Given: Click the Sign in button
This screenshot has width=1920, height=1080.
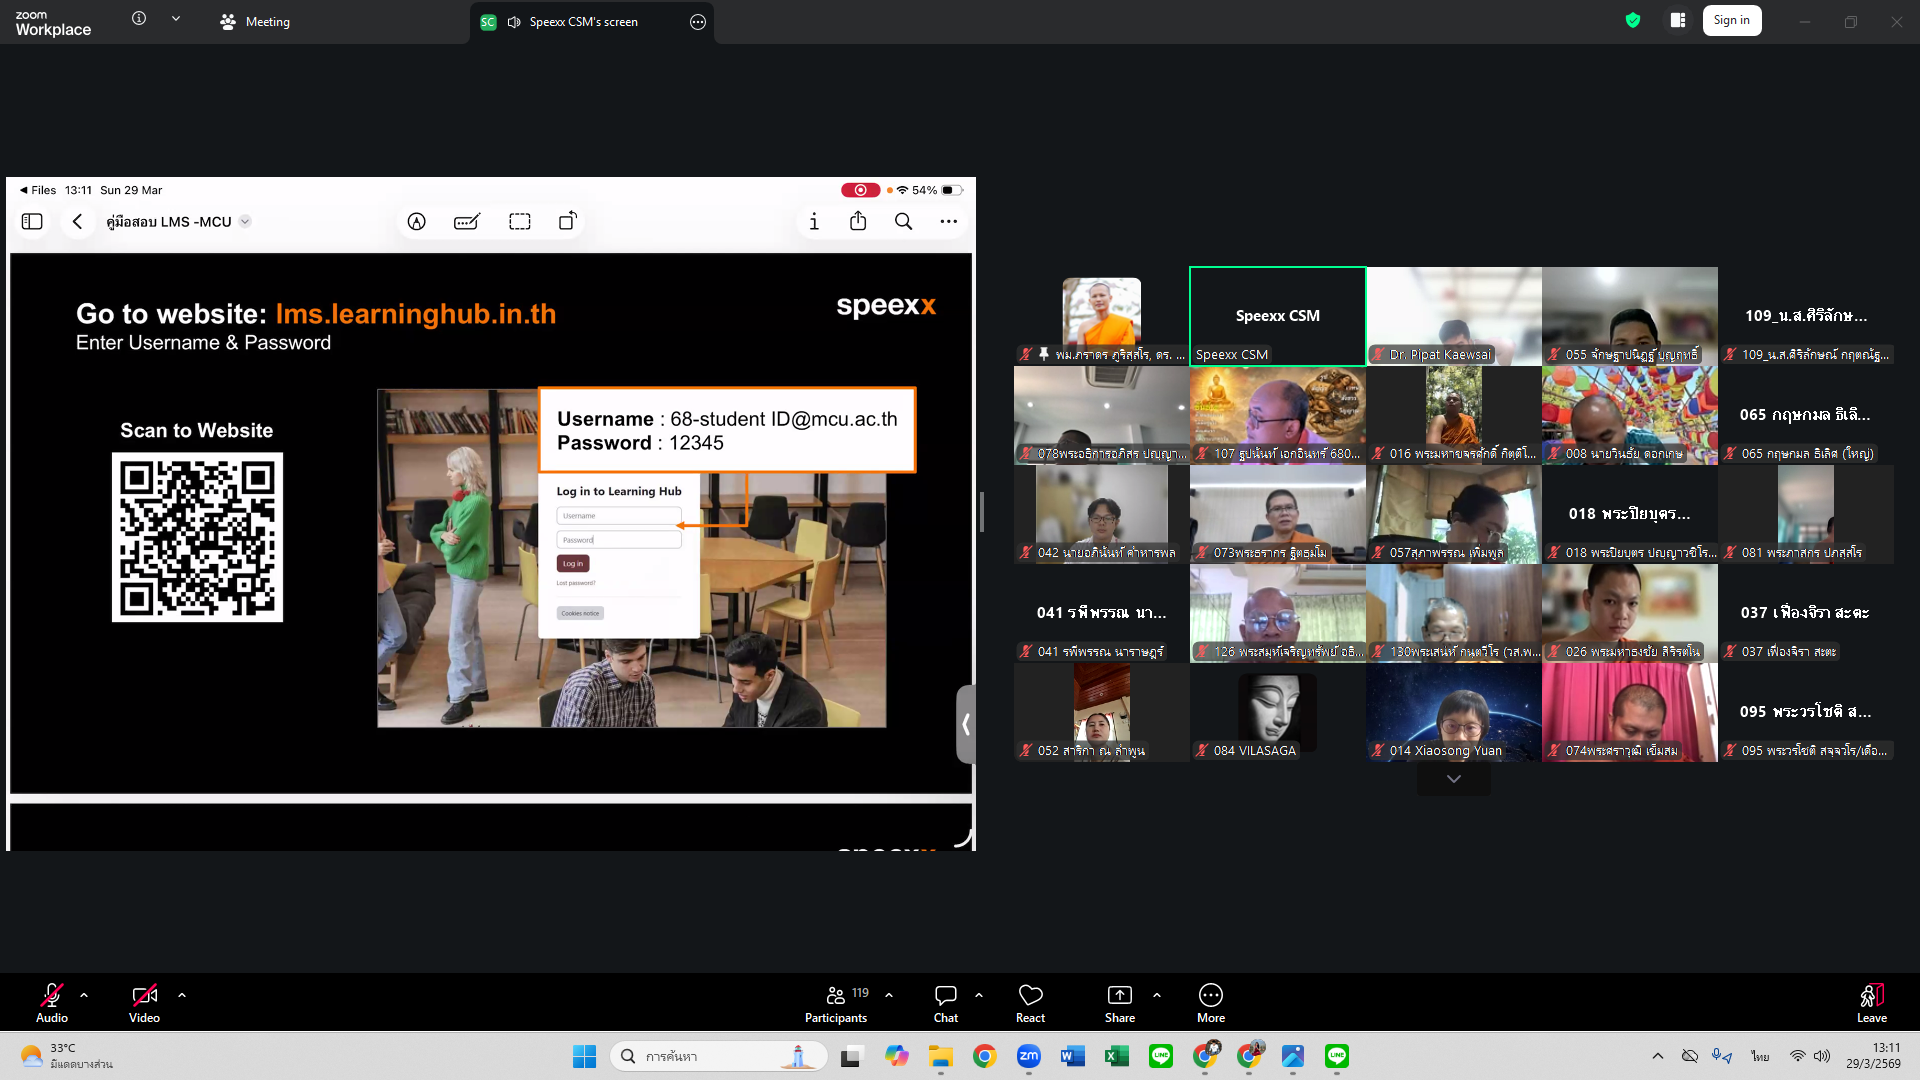Looking at the screenshot, I should click(1731, 21).
